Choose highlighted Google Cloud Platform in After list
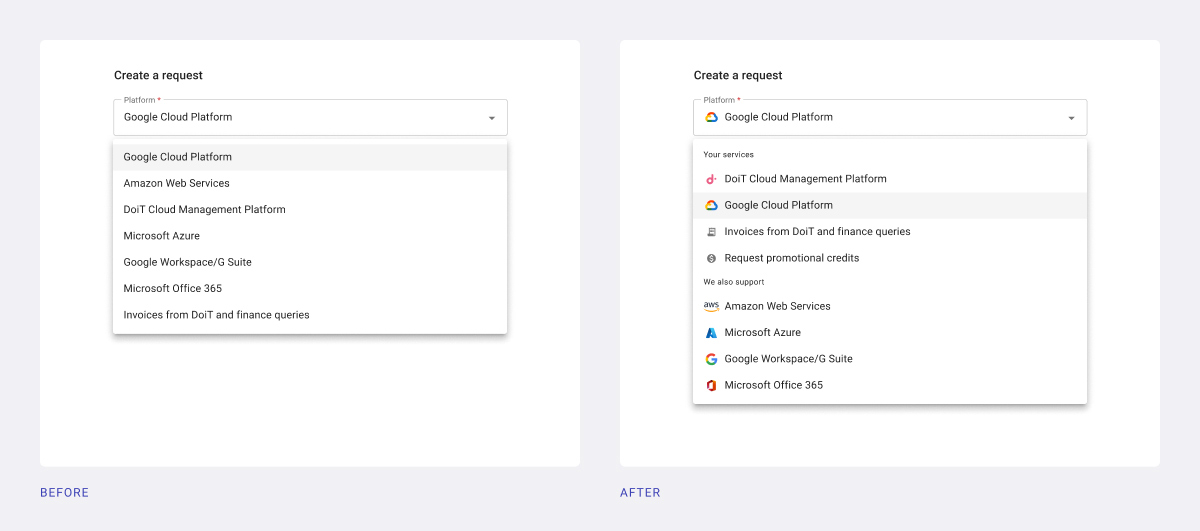The image size is (1200, 531). tap(890, 205)
